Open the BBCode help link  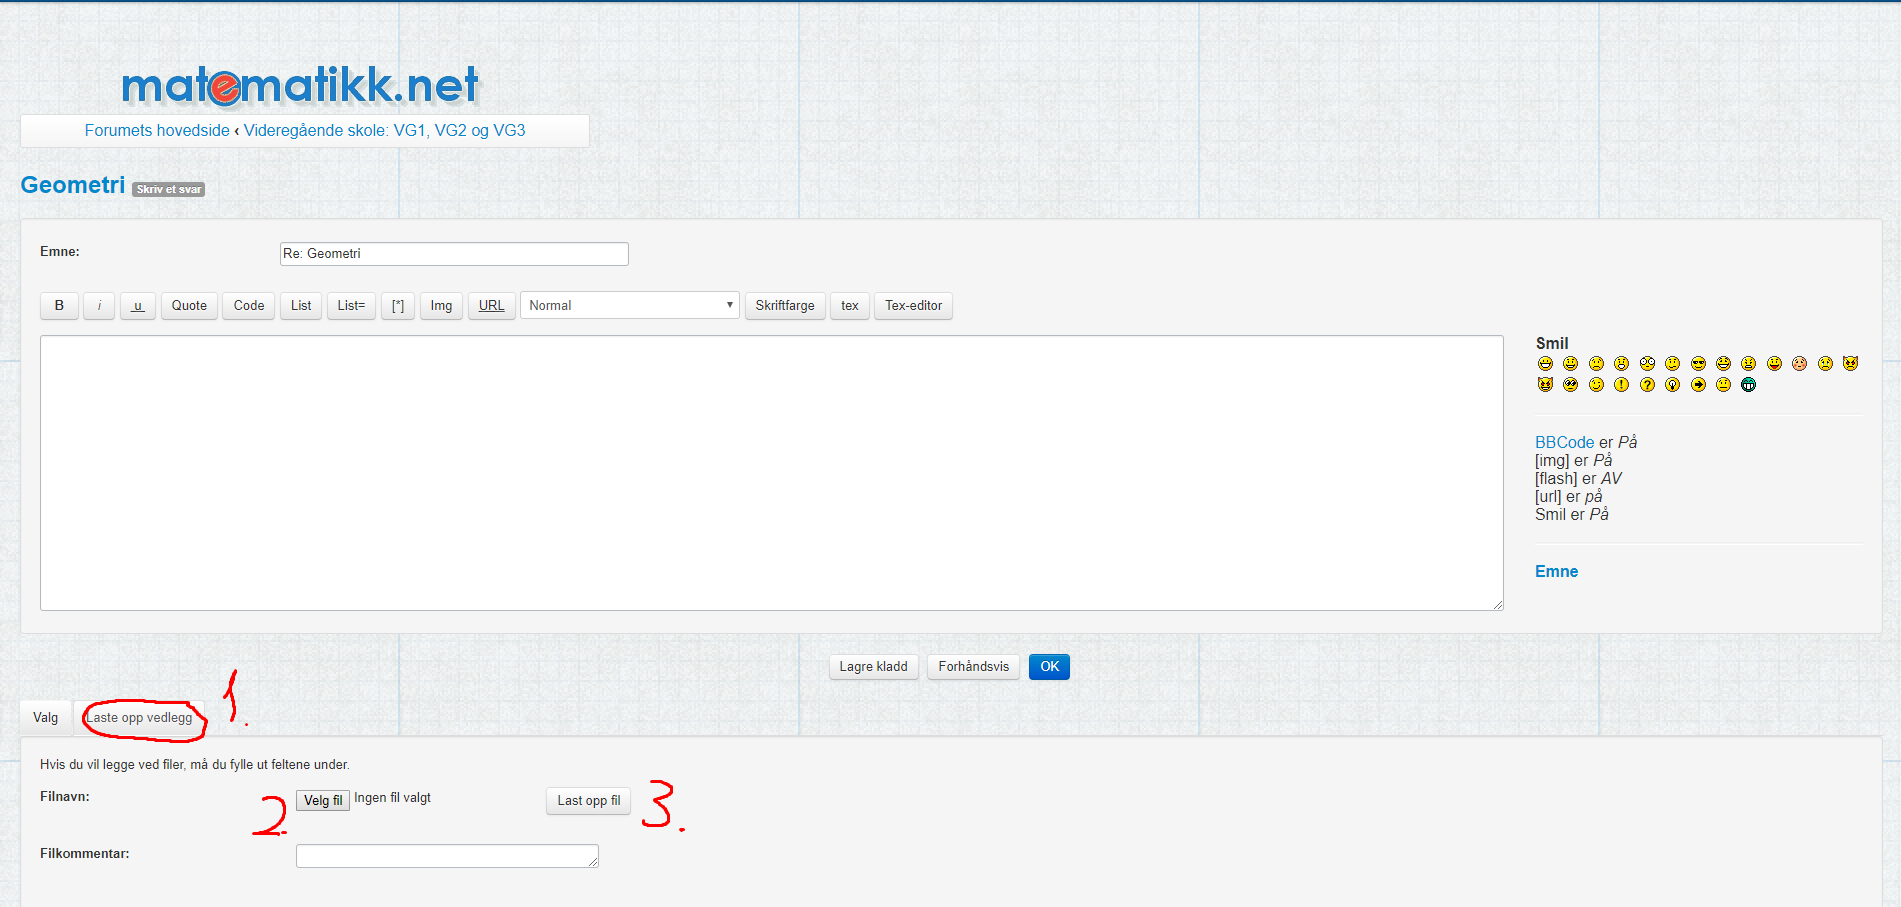pos(1564,442)
